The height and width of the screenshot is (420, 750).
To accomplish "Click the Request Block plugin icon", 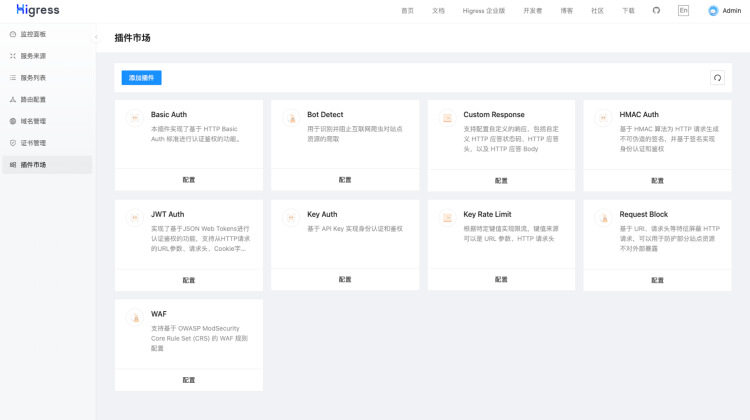I will tap(603, 218).
